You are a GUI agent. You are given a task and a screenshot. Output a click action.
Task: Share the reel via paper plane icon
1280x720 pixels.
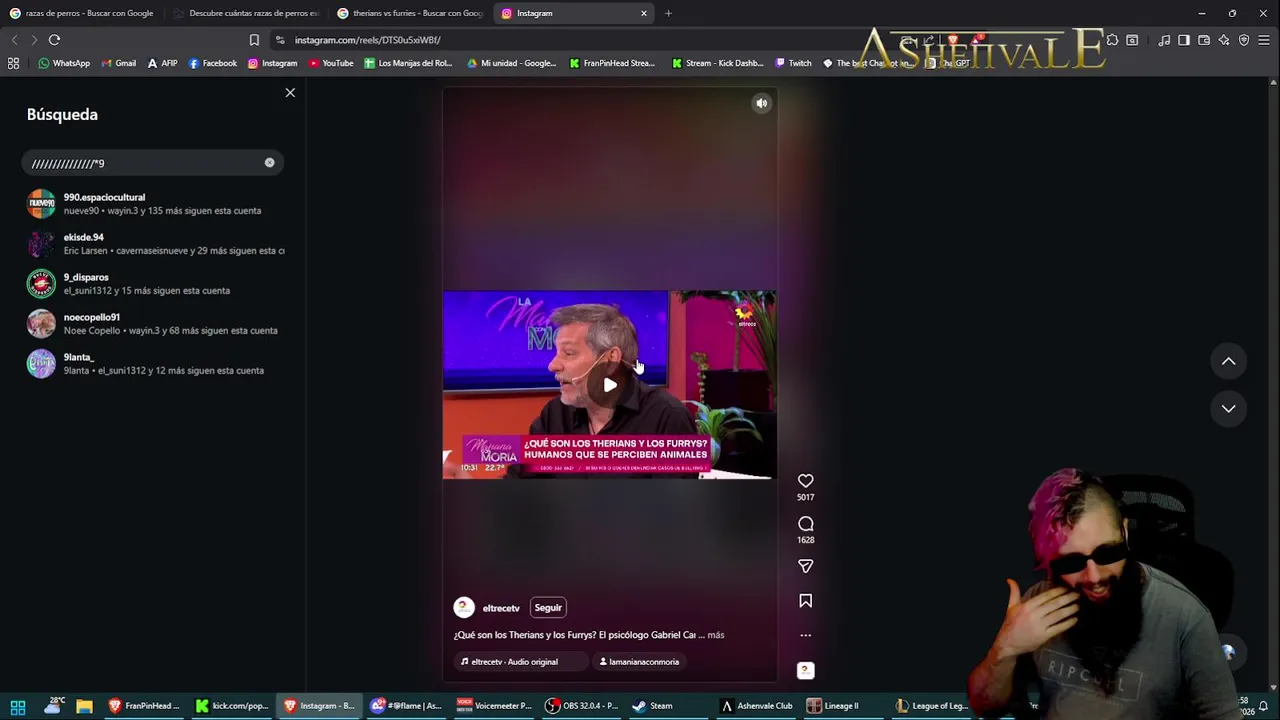806,566
